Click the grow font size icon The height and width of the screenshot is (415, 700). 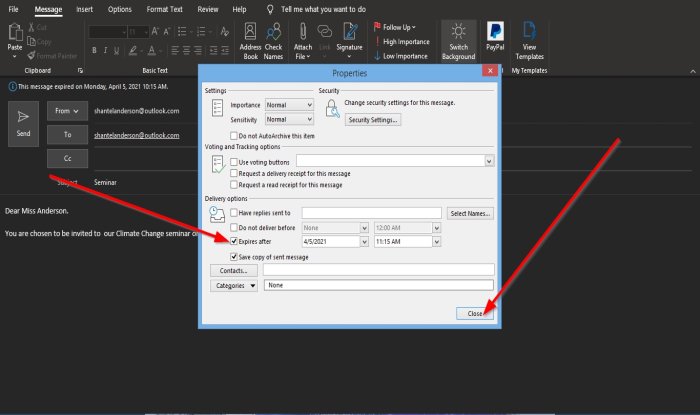pyautogui.click(x=154, y=31)
